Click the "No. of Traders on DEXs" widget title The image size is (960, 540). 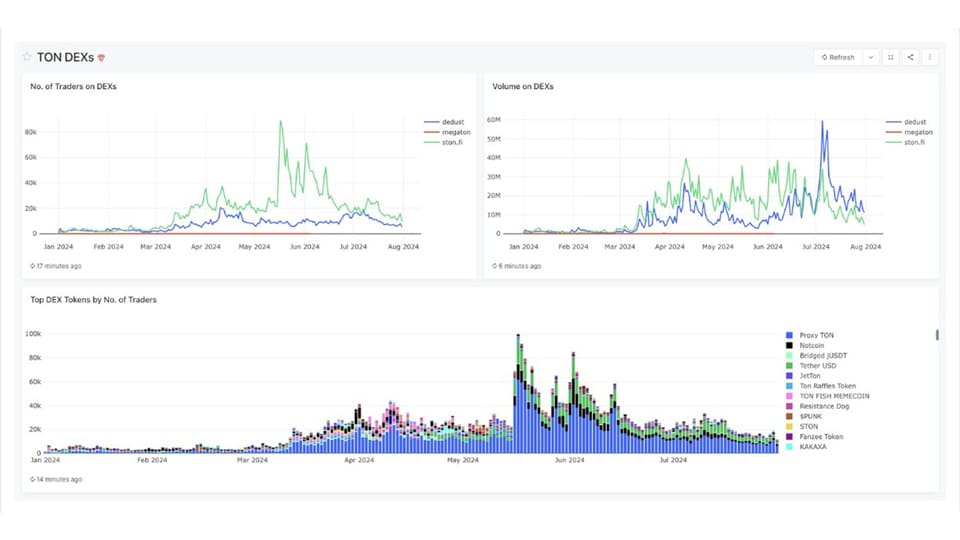point(73,86)
